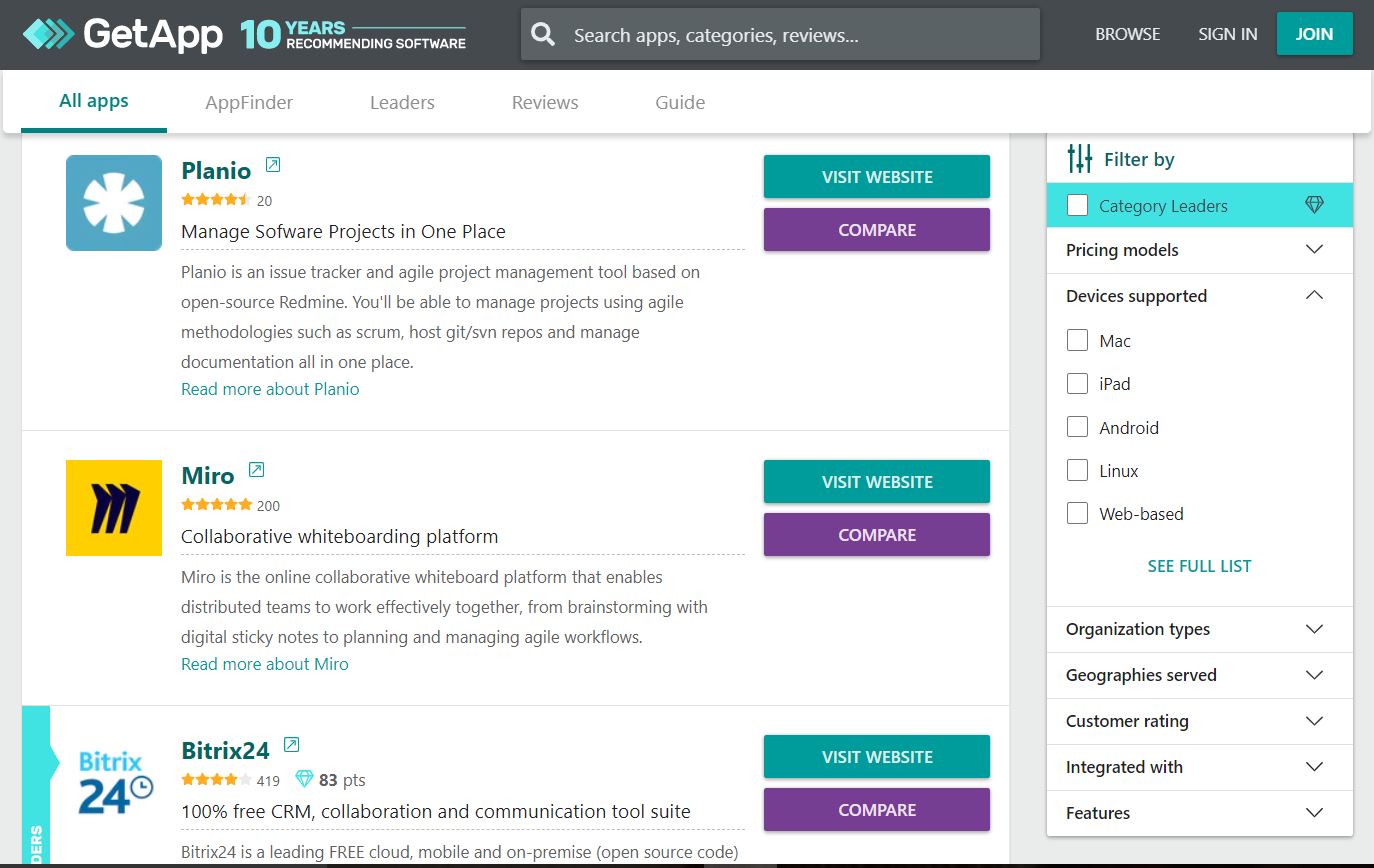Screen dimensions: 1374x868
Task: Open Miro external link icon
Action: 256,470
